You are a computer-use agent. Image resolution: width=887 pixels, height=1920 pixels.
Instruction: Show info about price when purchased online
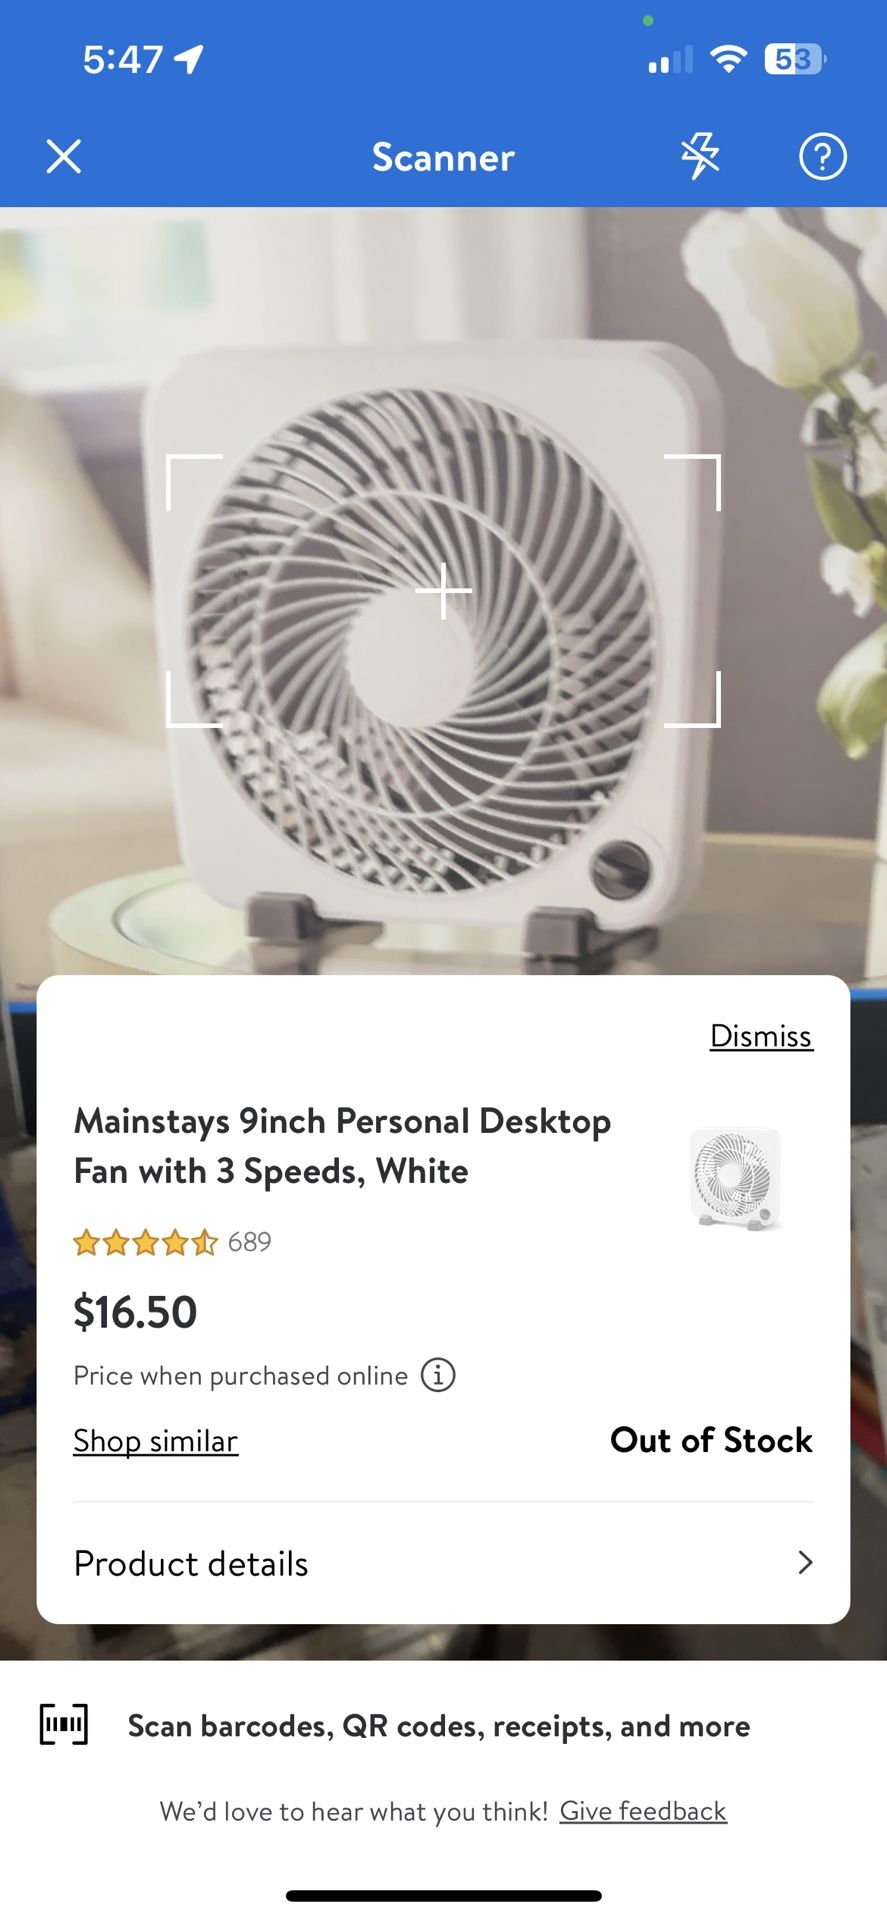click(438, 1375)
